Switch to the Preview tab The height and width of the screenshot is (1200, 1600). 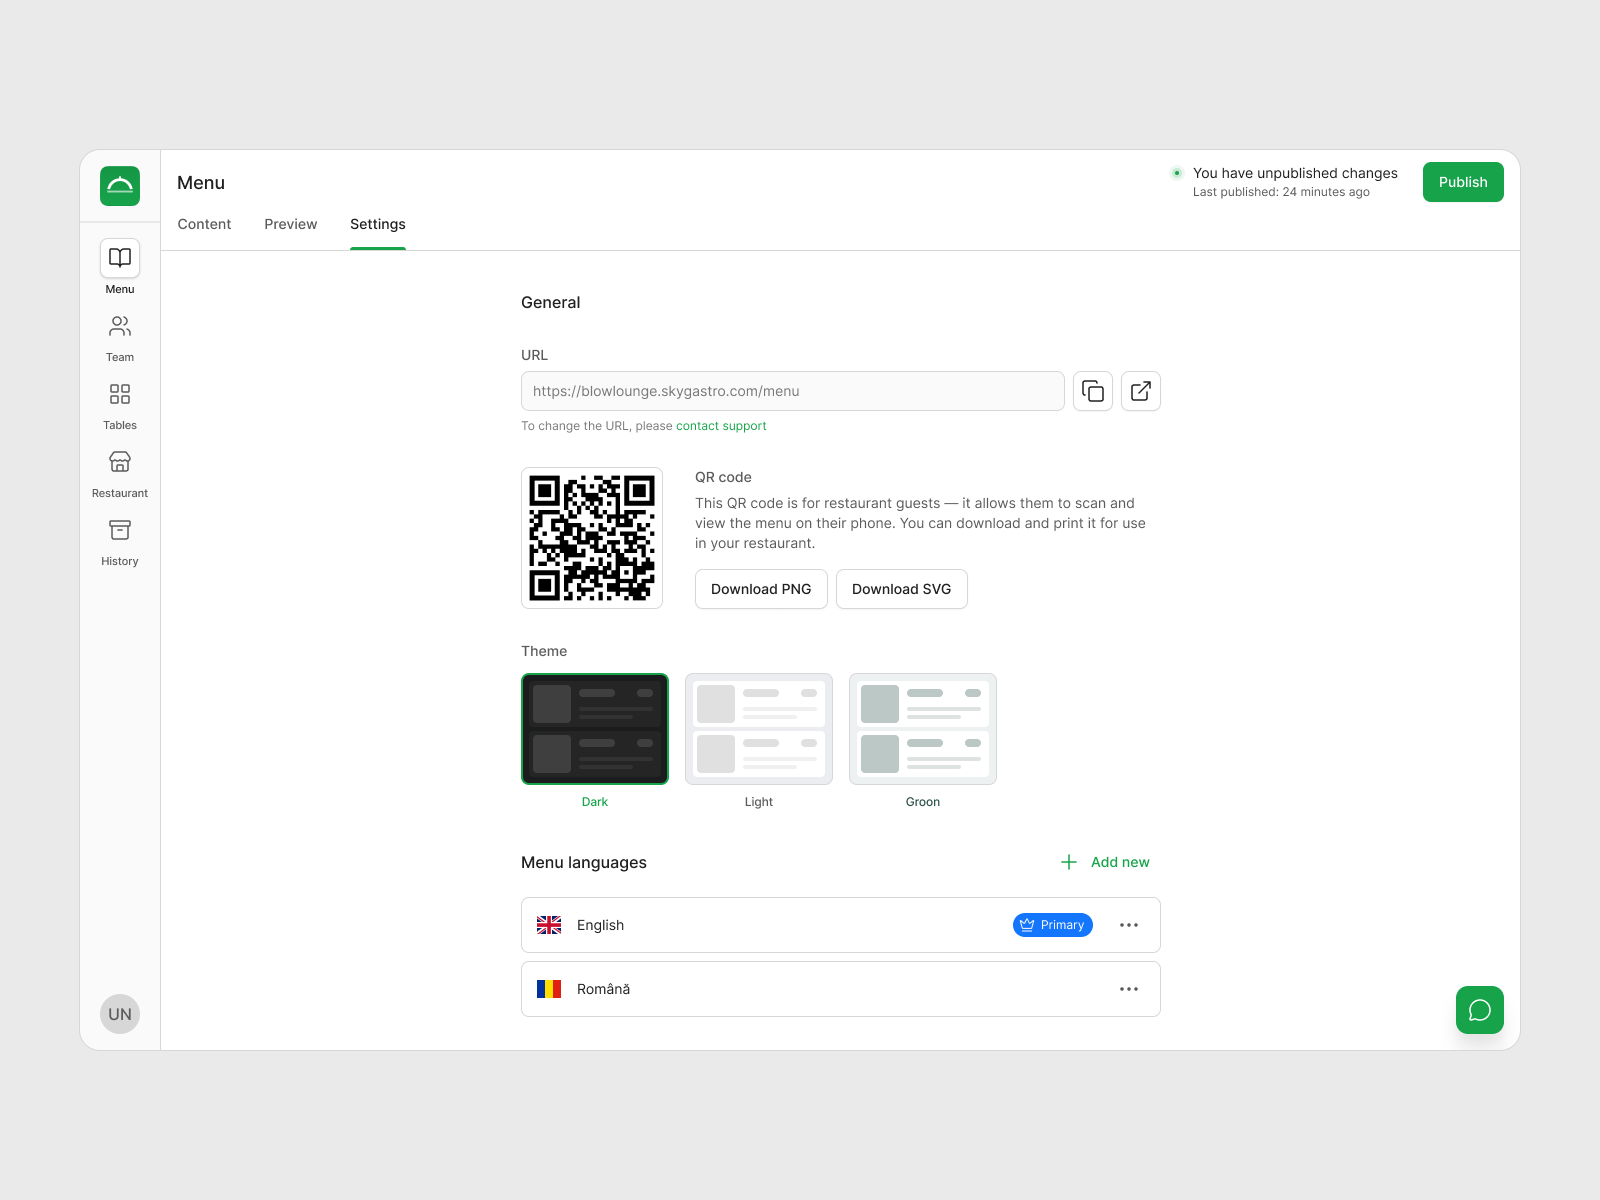(291, 224)
